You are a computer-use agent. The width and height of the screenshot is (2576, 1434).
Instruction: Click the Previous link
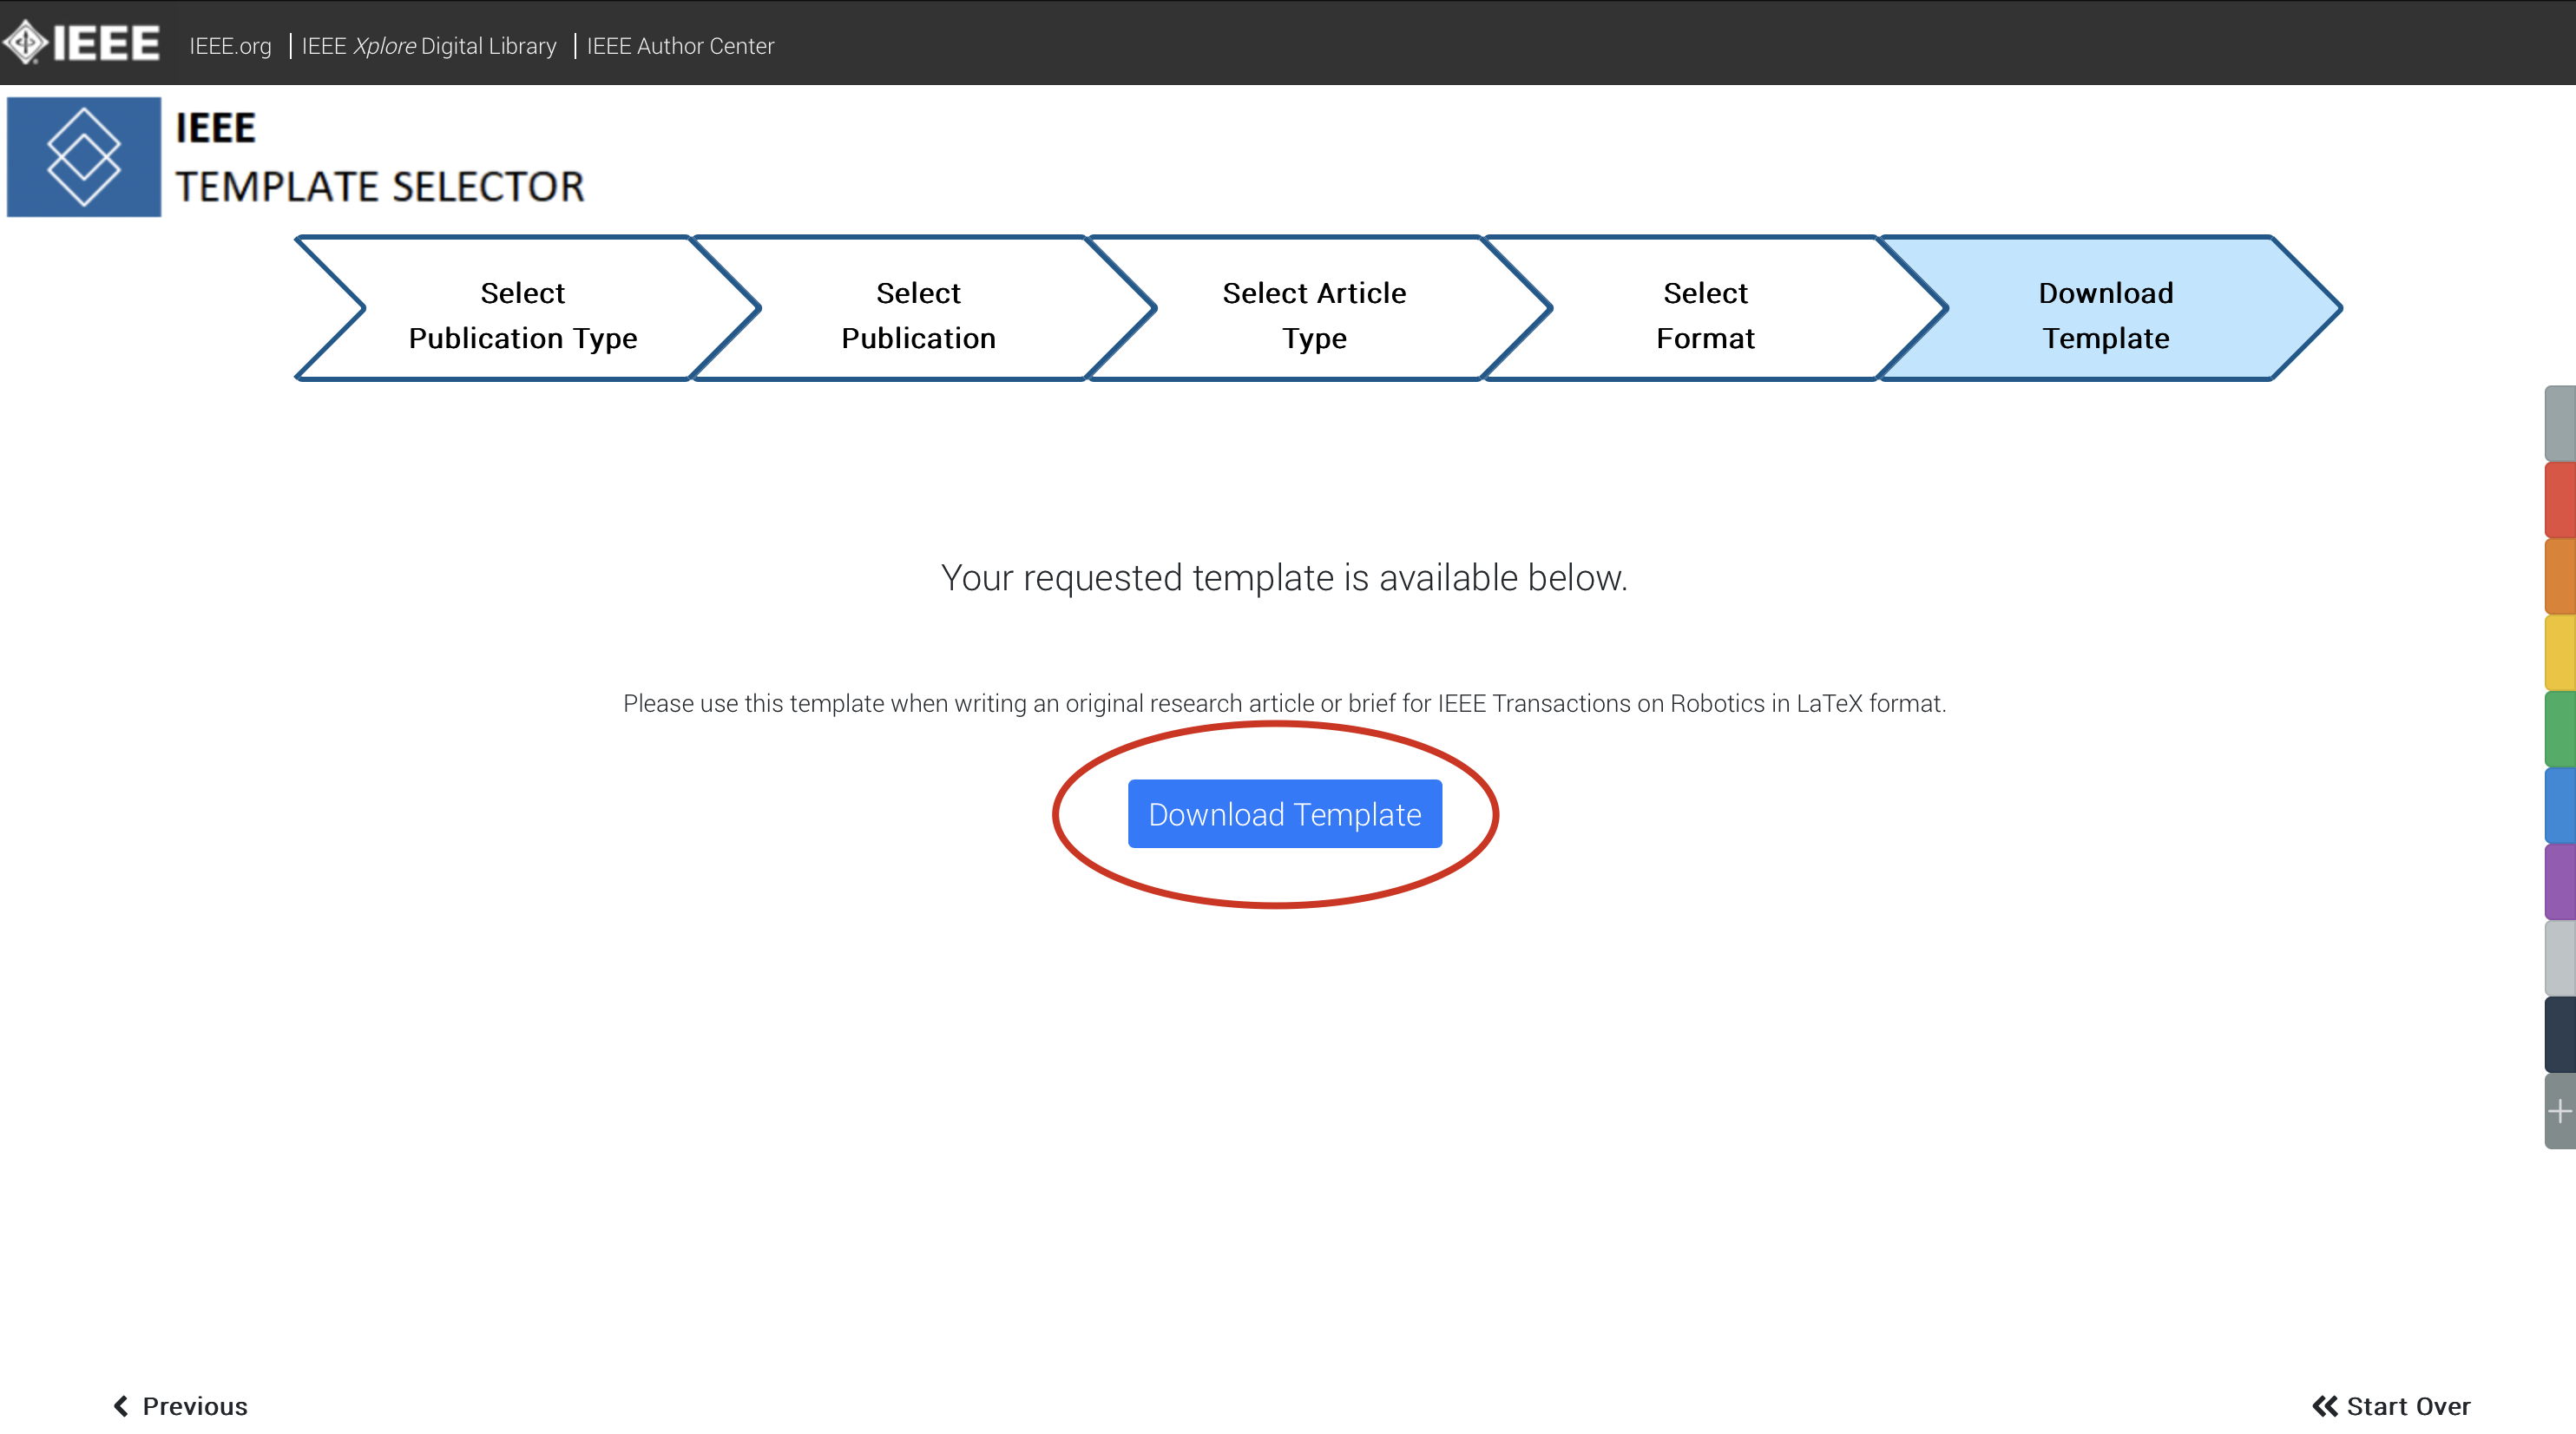pos(181,1406)
